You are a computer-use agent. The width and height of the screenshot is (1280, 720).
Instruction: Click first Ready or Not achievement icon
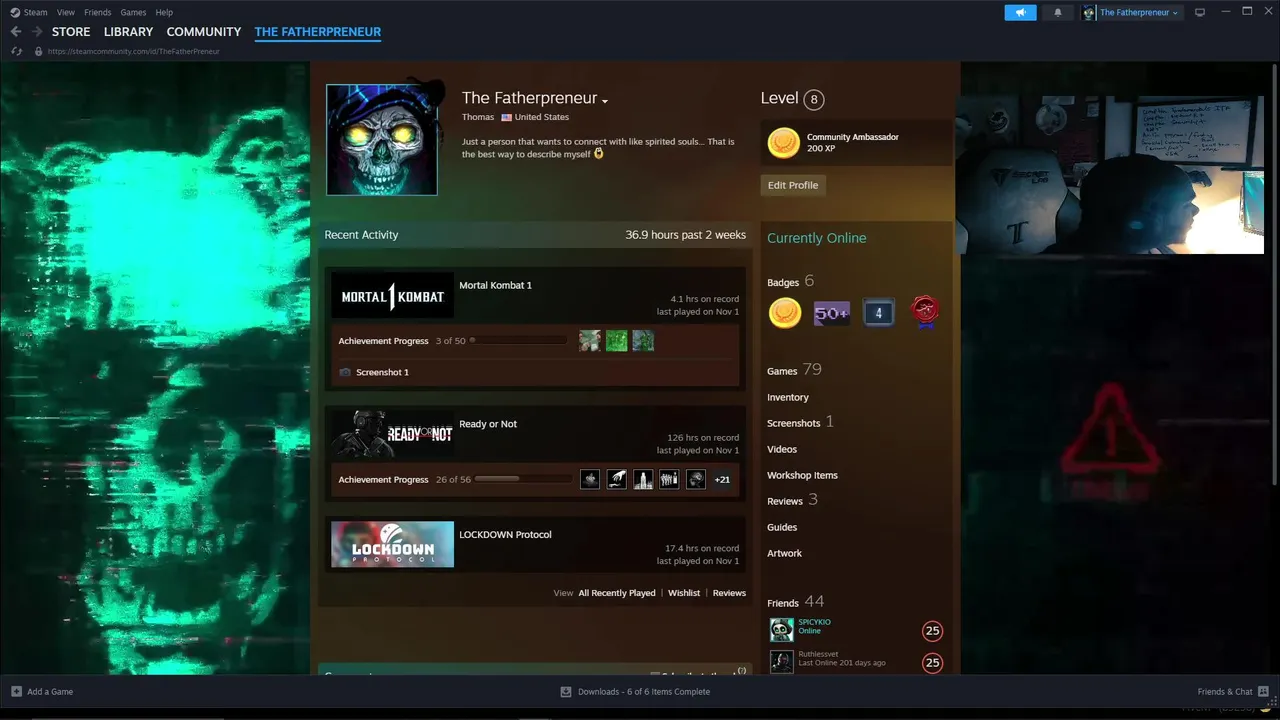click(x=590, y=479)
